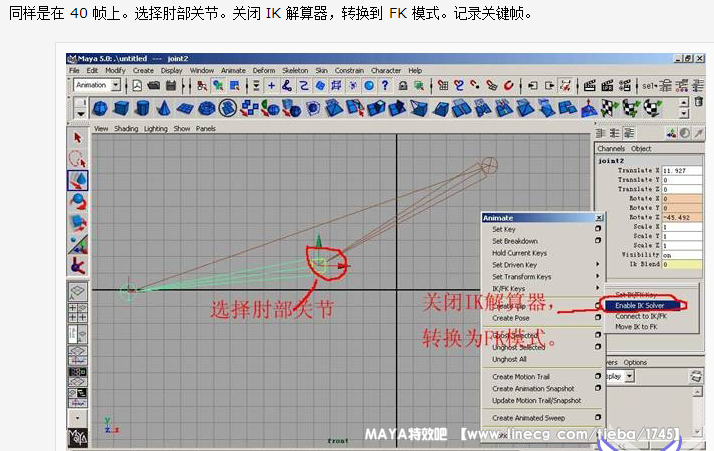This screenshot has height=451, width=714.
Task: Switch to single perspective view layout
Action: click(x=77, y=291)
